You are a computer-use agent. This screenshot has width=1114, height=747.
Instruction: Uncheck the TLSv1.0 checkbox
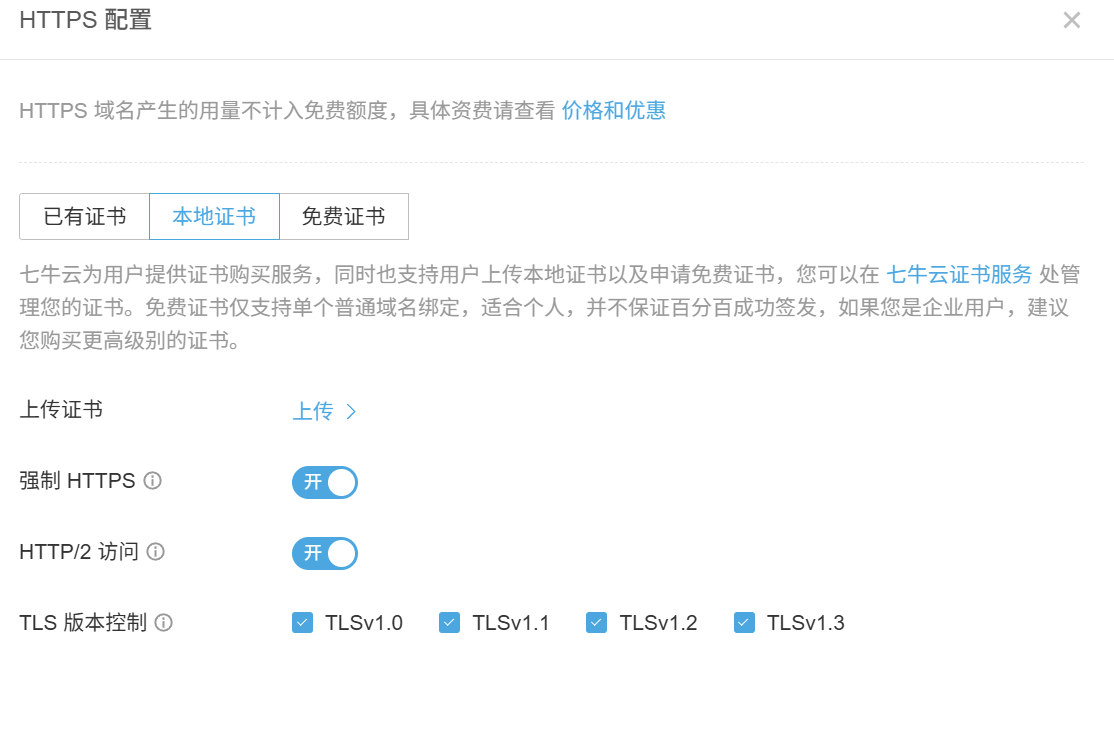pyautogui.click(x=302, y=623)
